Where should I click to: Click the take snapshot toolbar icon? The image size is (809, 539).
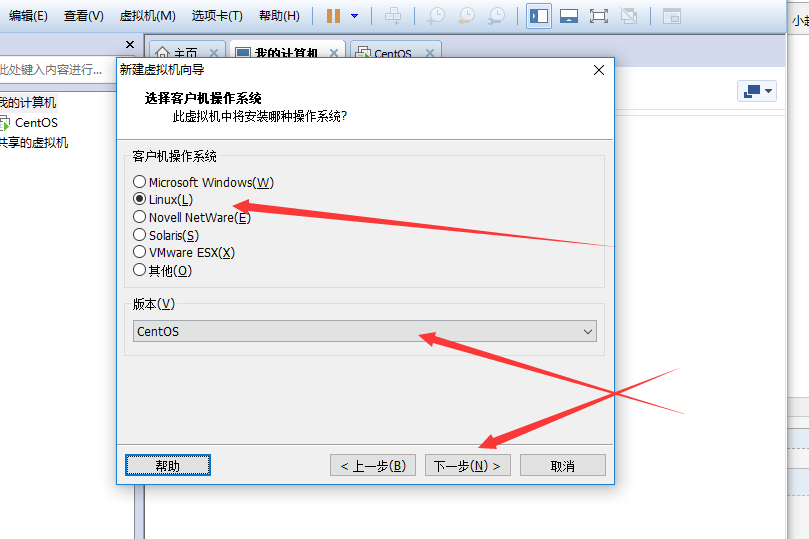(x=436, y=16)
